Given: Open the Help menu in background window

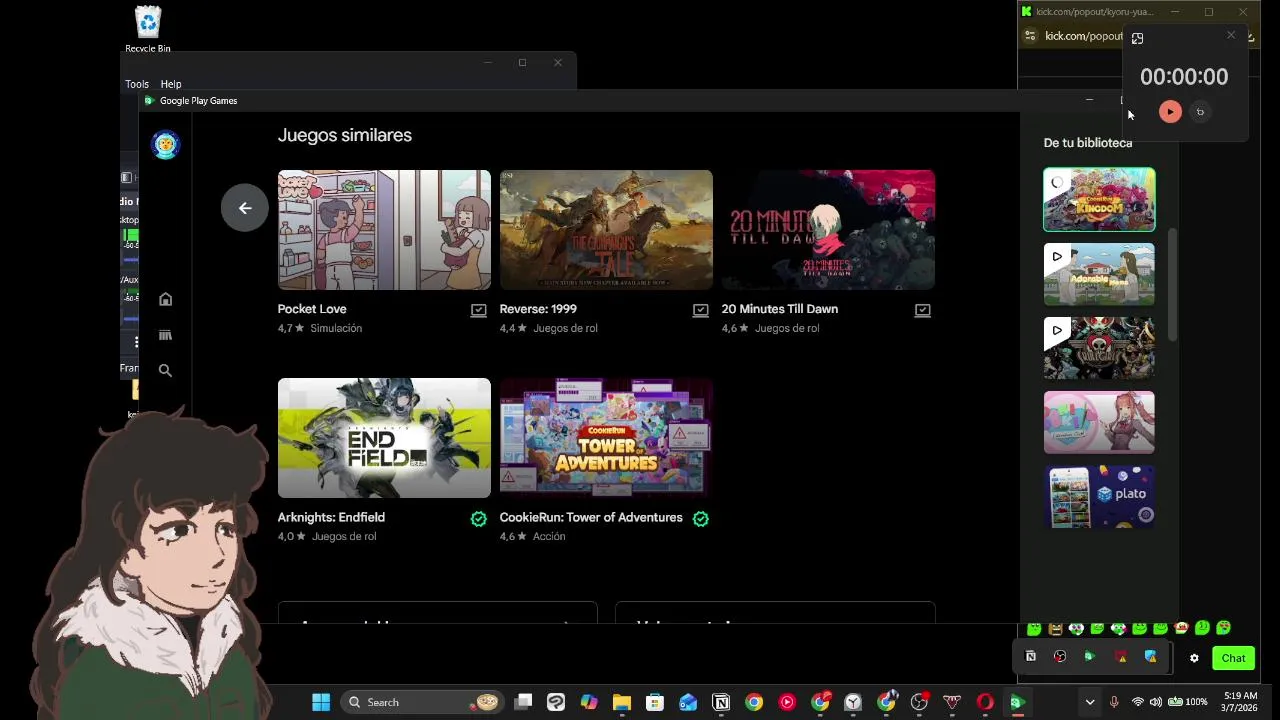Looking at the screenshot, I should (171, 84).
